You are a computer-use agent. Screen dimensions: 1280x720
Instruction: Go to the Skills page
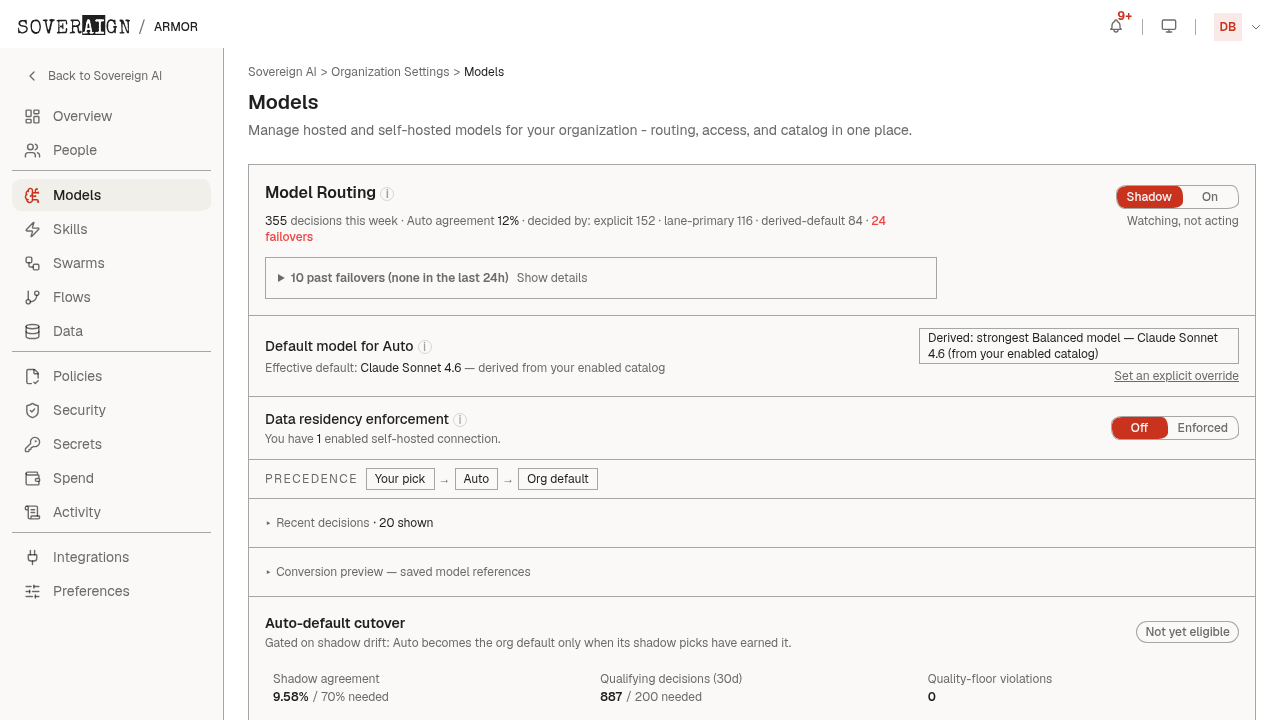pos(111,229)
